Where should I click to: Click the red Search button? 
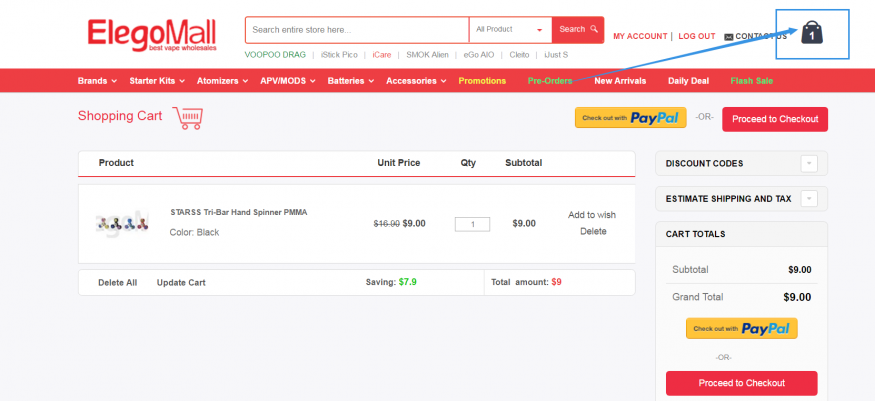click(578, 30)
